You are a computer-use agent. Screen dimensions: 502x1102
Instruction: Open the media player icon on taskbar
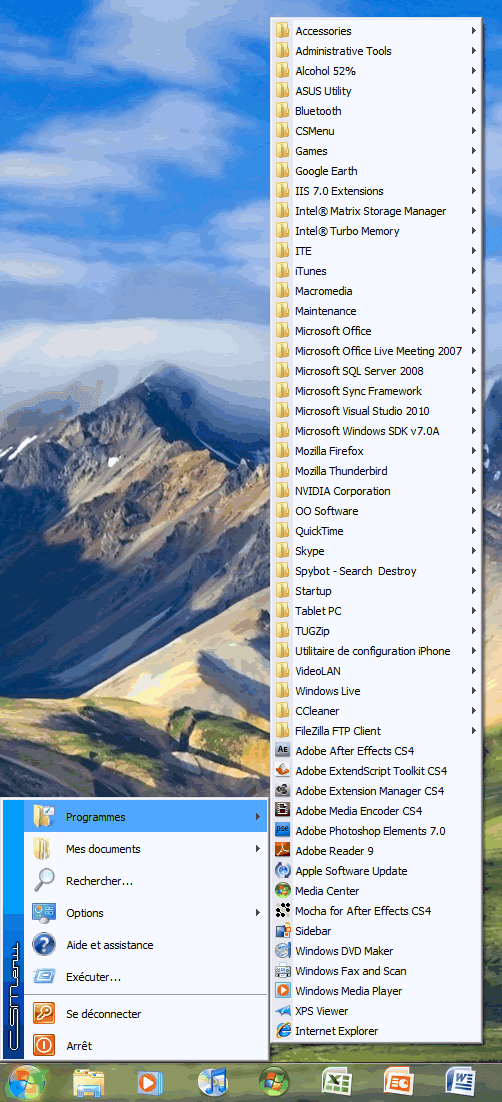coord(149,1083)
